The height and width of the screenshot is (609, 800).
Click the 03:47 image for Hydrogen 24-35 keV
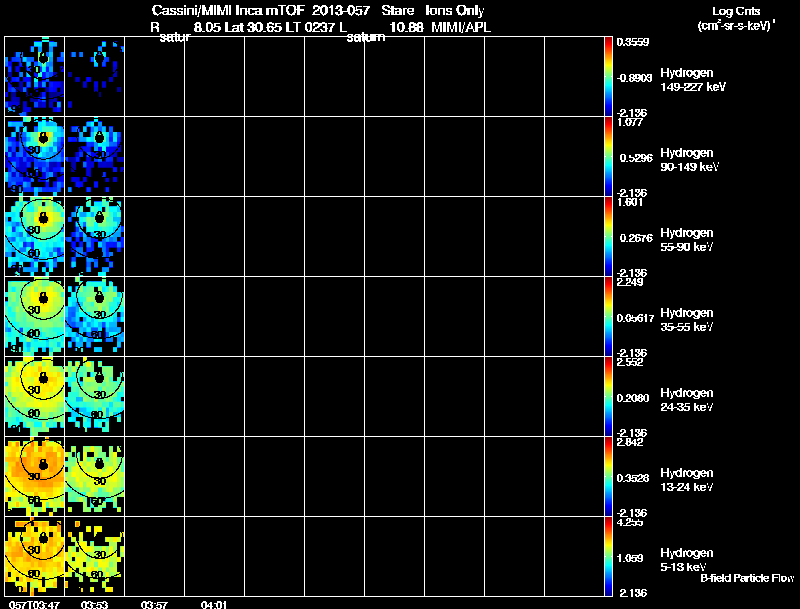35,397
